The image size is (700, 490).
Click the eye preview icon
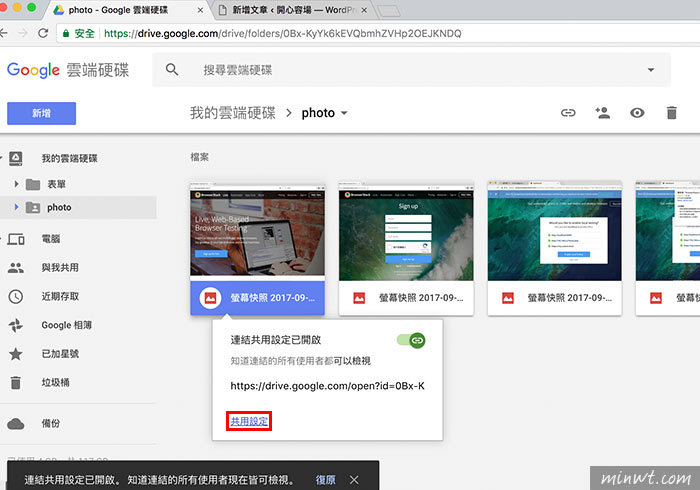coord(637,113)
